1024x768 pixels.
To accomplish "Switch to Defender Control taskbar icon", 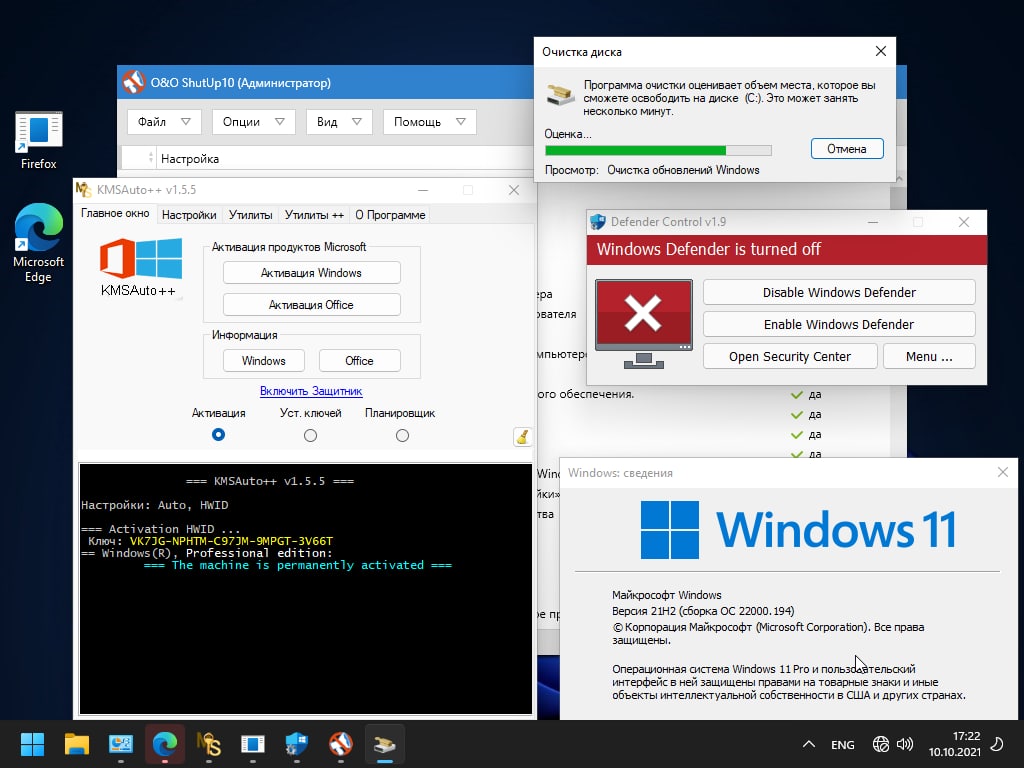I will [x=296, y=744].
